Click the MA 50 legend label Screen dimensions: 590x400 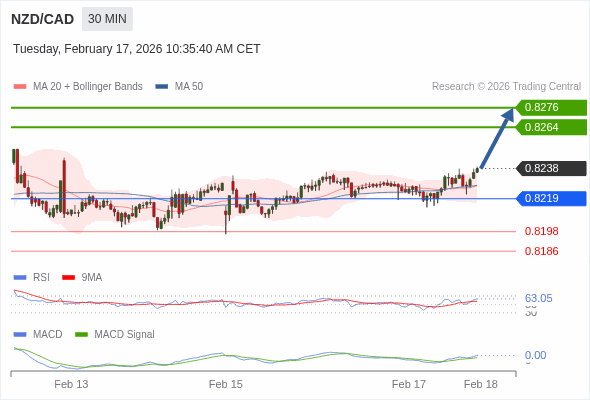(189, 87)
